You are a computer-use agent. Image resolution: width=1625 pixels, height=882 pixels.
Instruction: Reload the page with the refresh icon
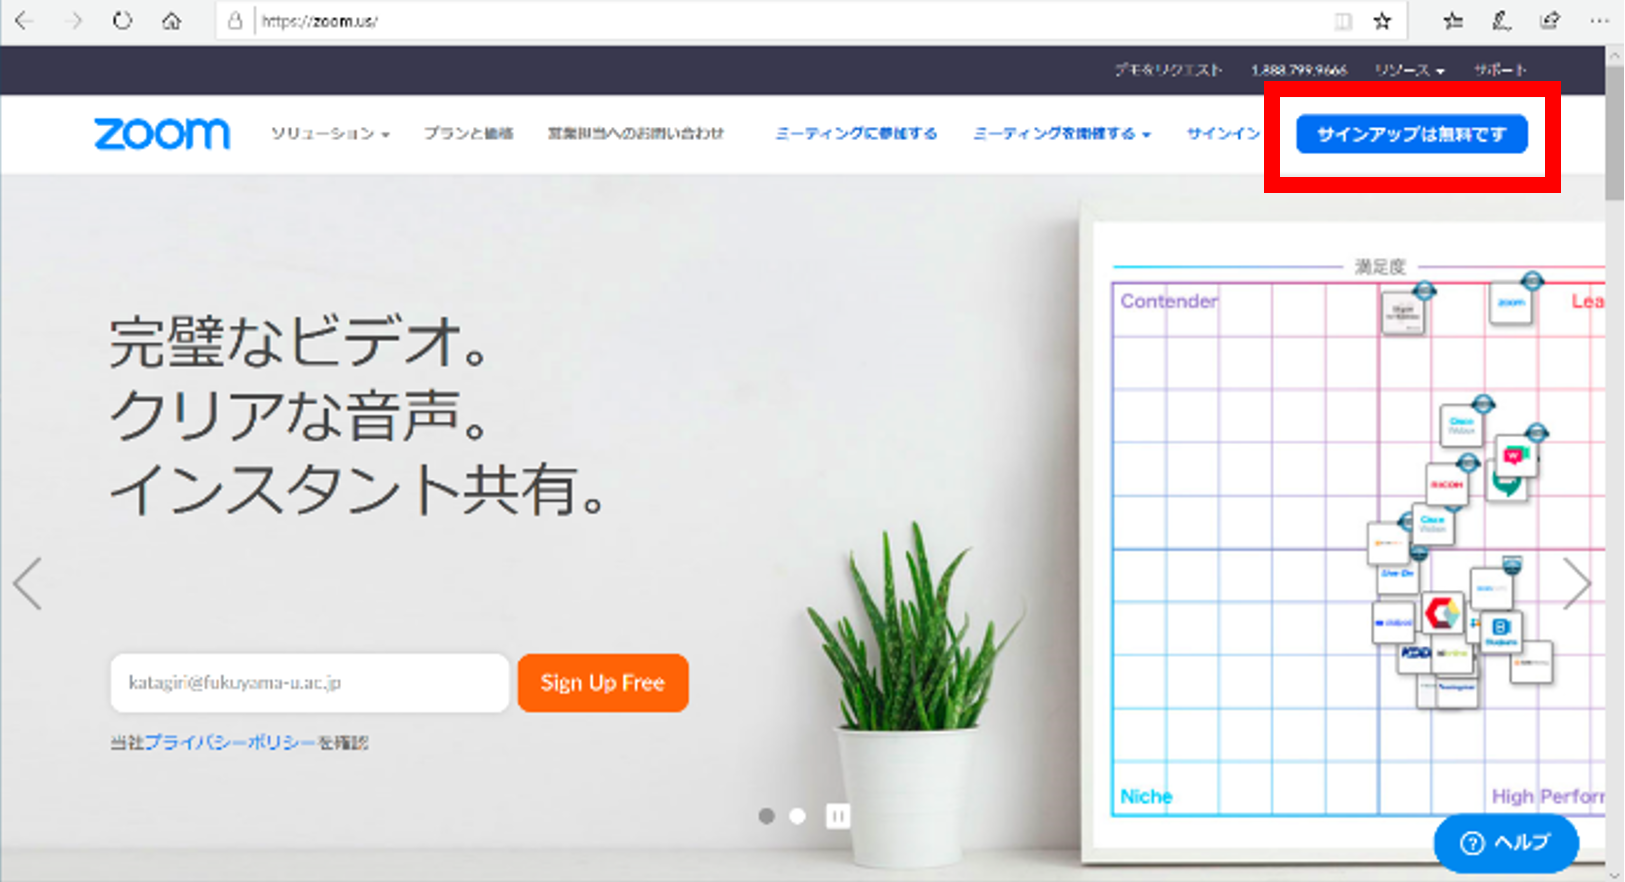(122, 21)
